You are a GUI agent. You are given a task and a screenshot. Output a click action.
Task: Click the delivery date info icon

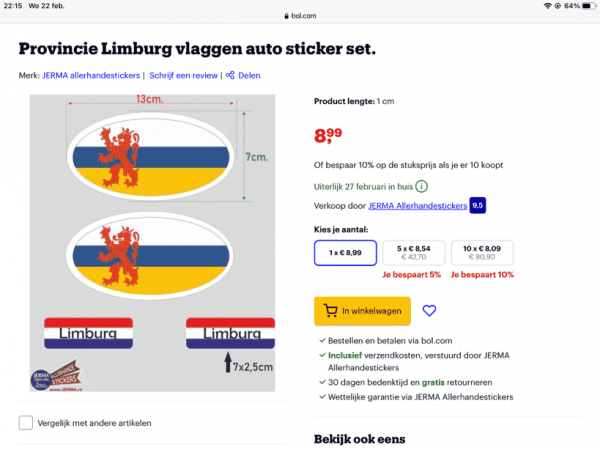click(x=421, y=185)
